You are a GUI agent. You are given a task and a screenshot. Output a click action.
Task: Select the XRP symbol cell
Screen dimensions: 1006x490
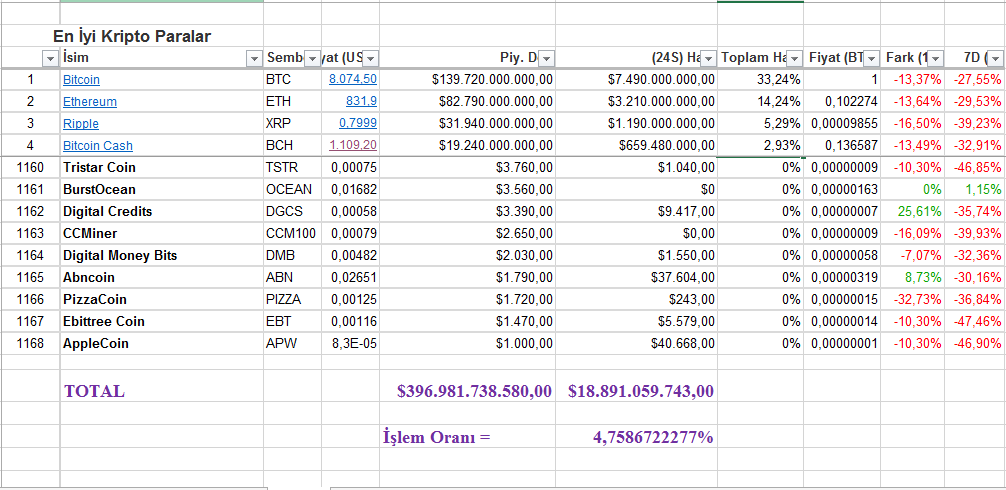[x=293, y=123]
